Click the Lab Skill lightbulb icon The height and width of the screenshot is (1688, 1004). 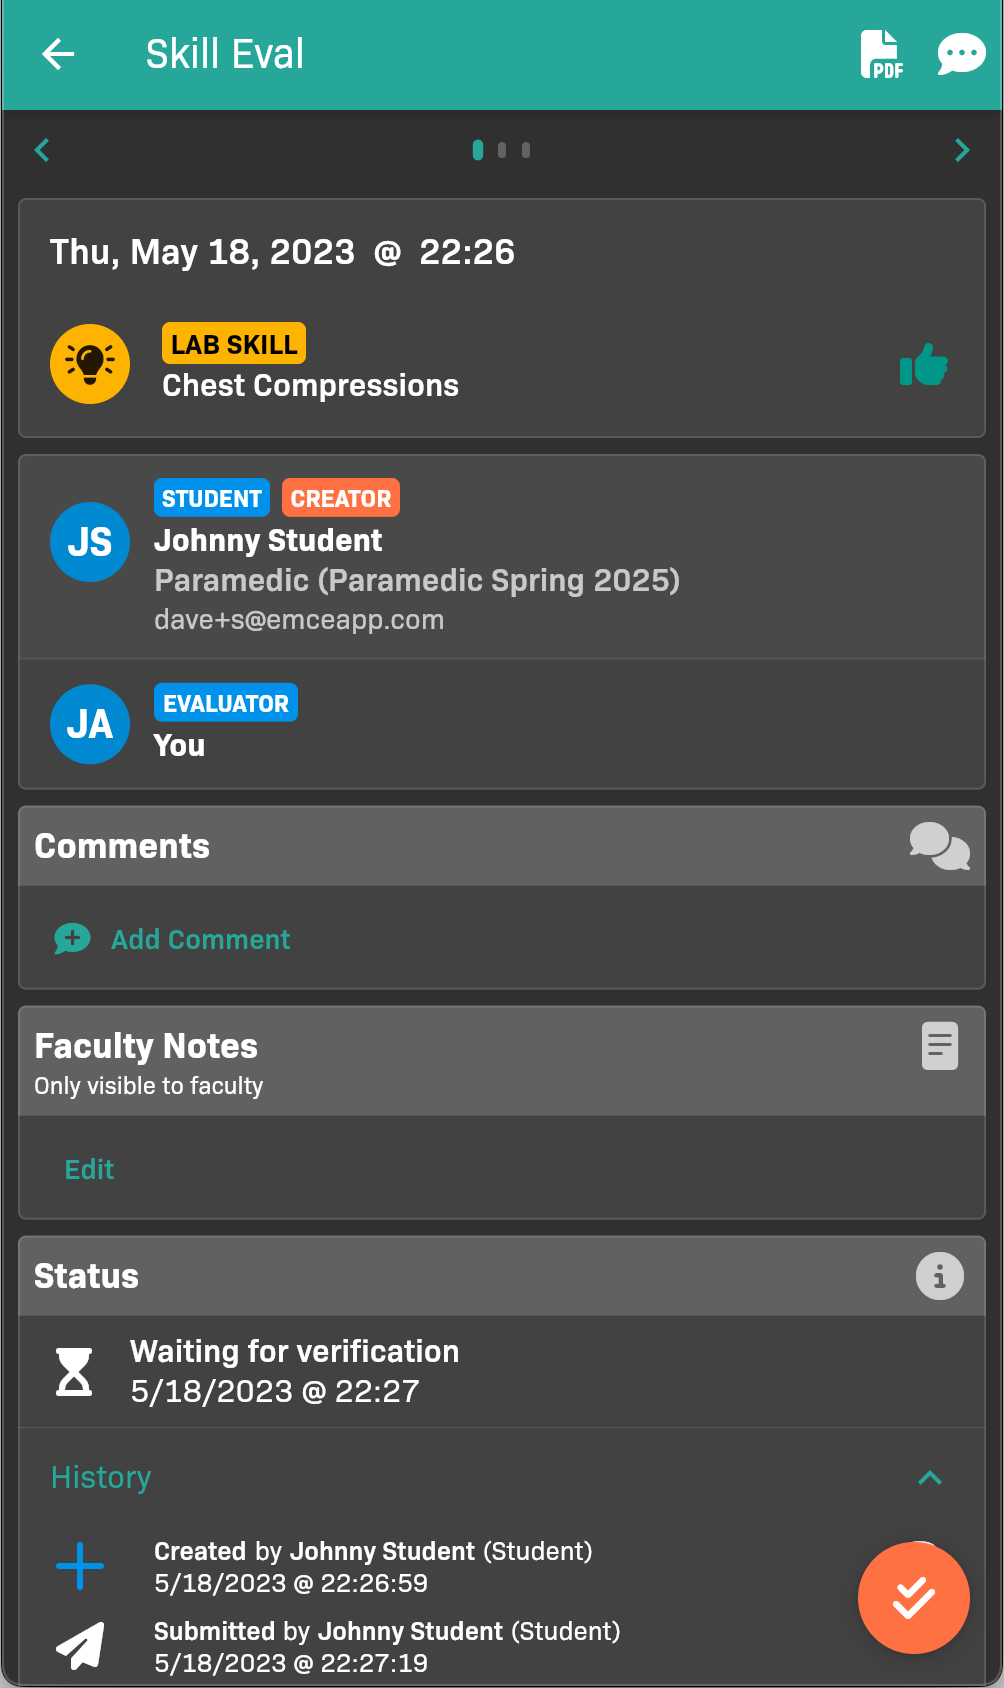point(90,364)
